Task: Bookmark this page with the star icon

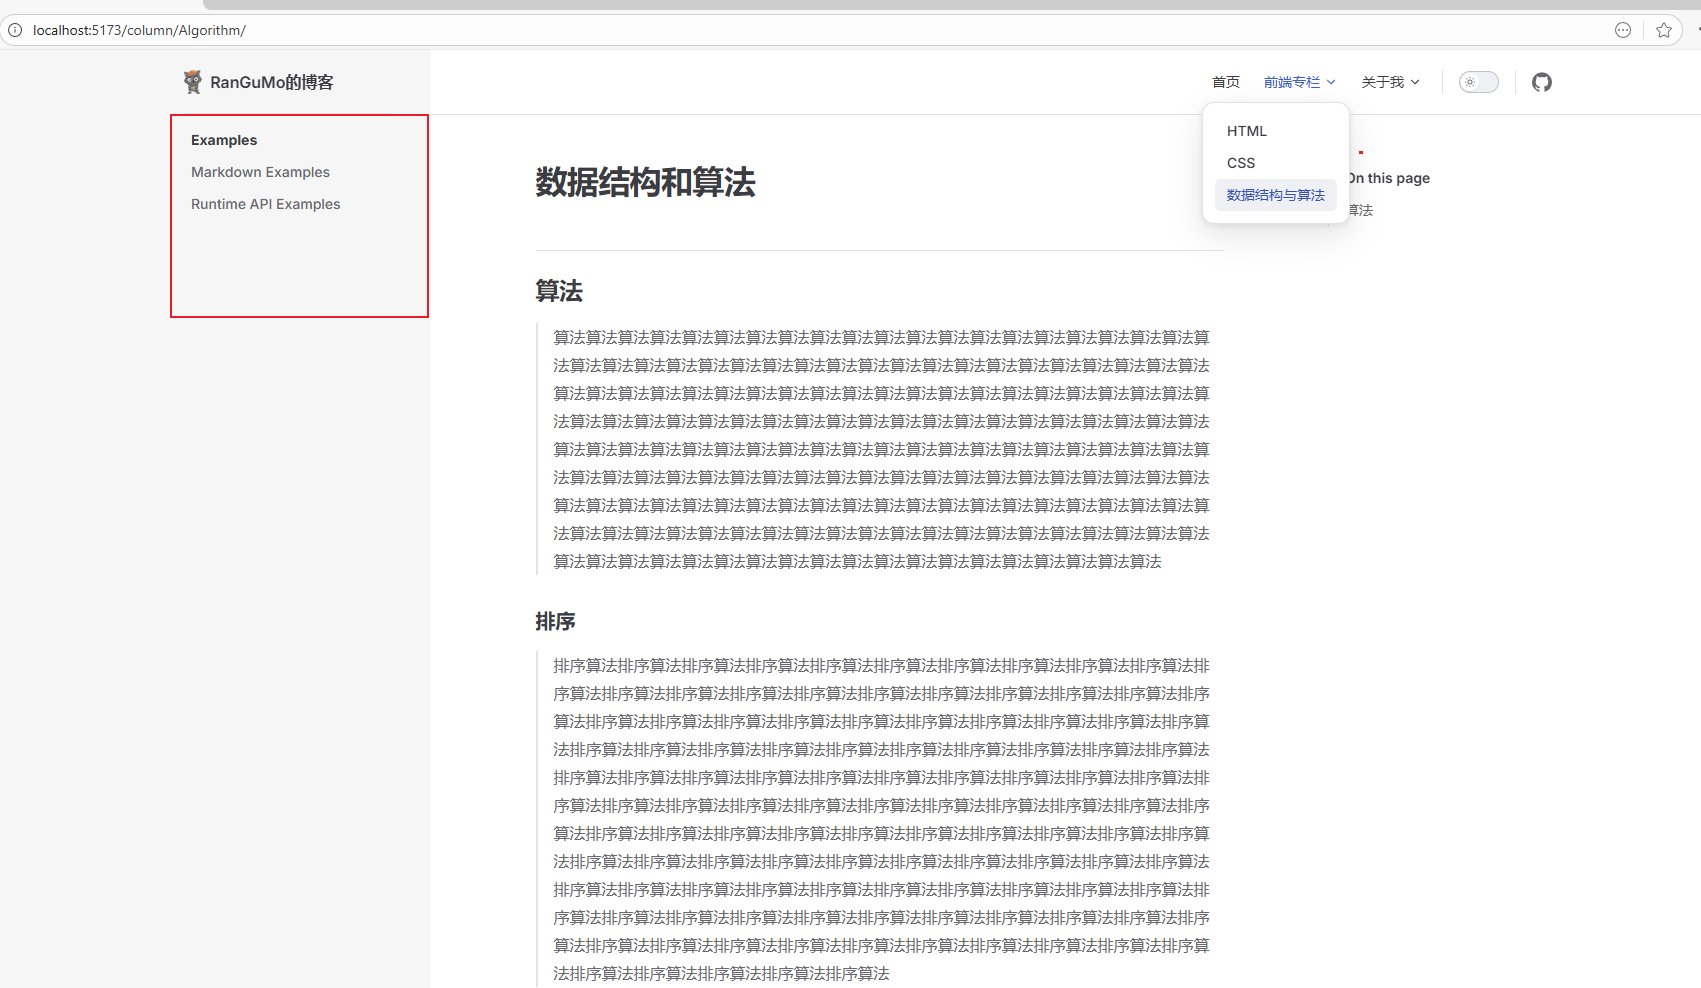Action: tap(1664, 30)
